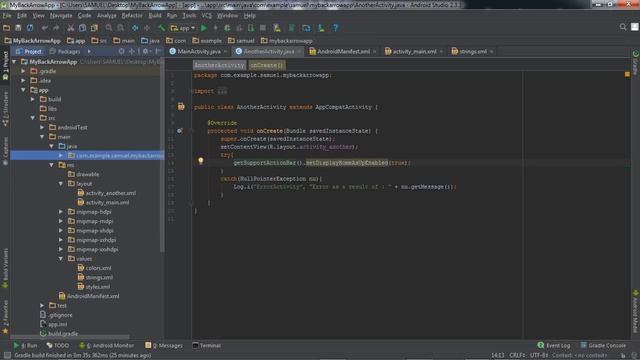
Task: Click the class gutter icon beside AnotherActivity
Action: pyautogui.click(x=181, y=107)
